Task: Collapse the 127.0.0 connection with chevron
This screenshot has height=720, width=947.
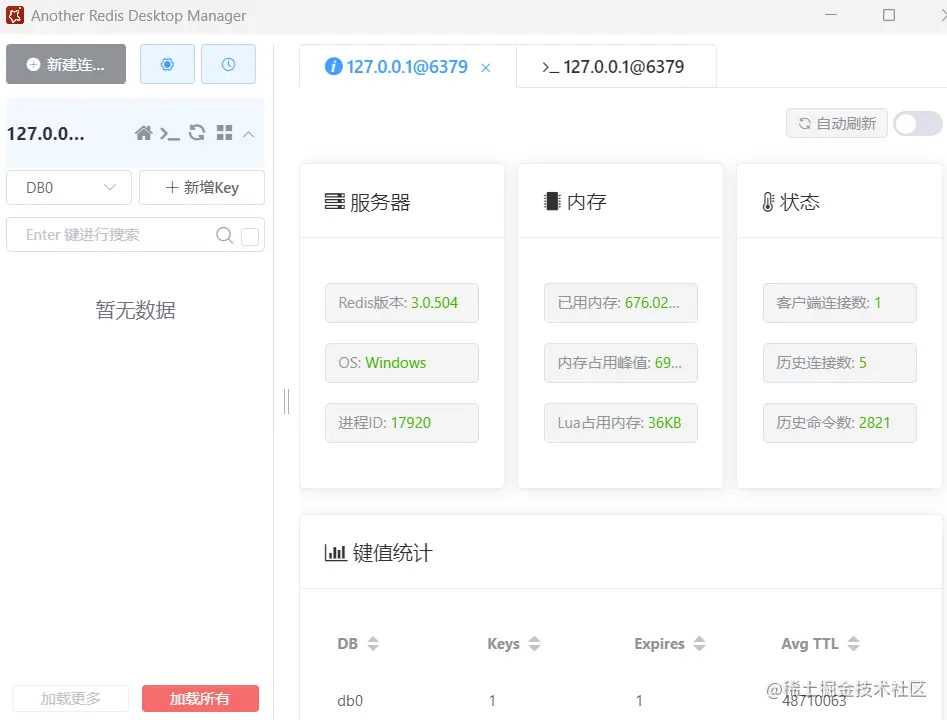Action: tap(249, 134)
